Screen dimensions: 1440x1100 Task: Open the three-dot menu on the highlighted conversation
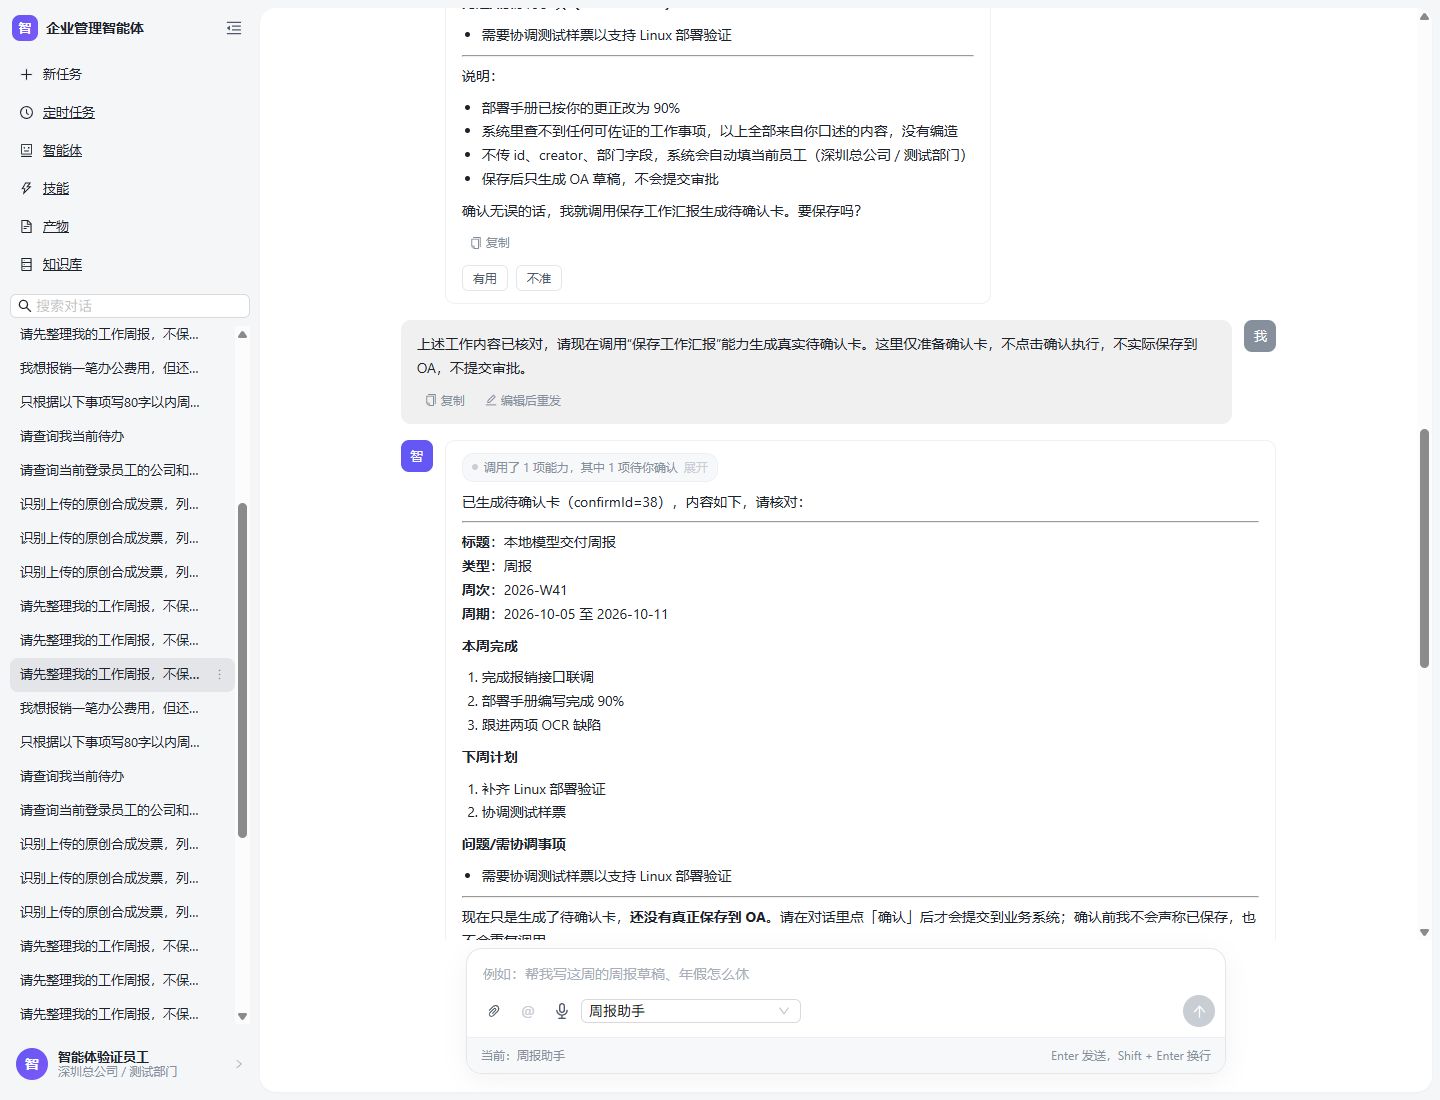(x=220, y=674)
